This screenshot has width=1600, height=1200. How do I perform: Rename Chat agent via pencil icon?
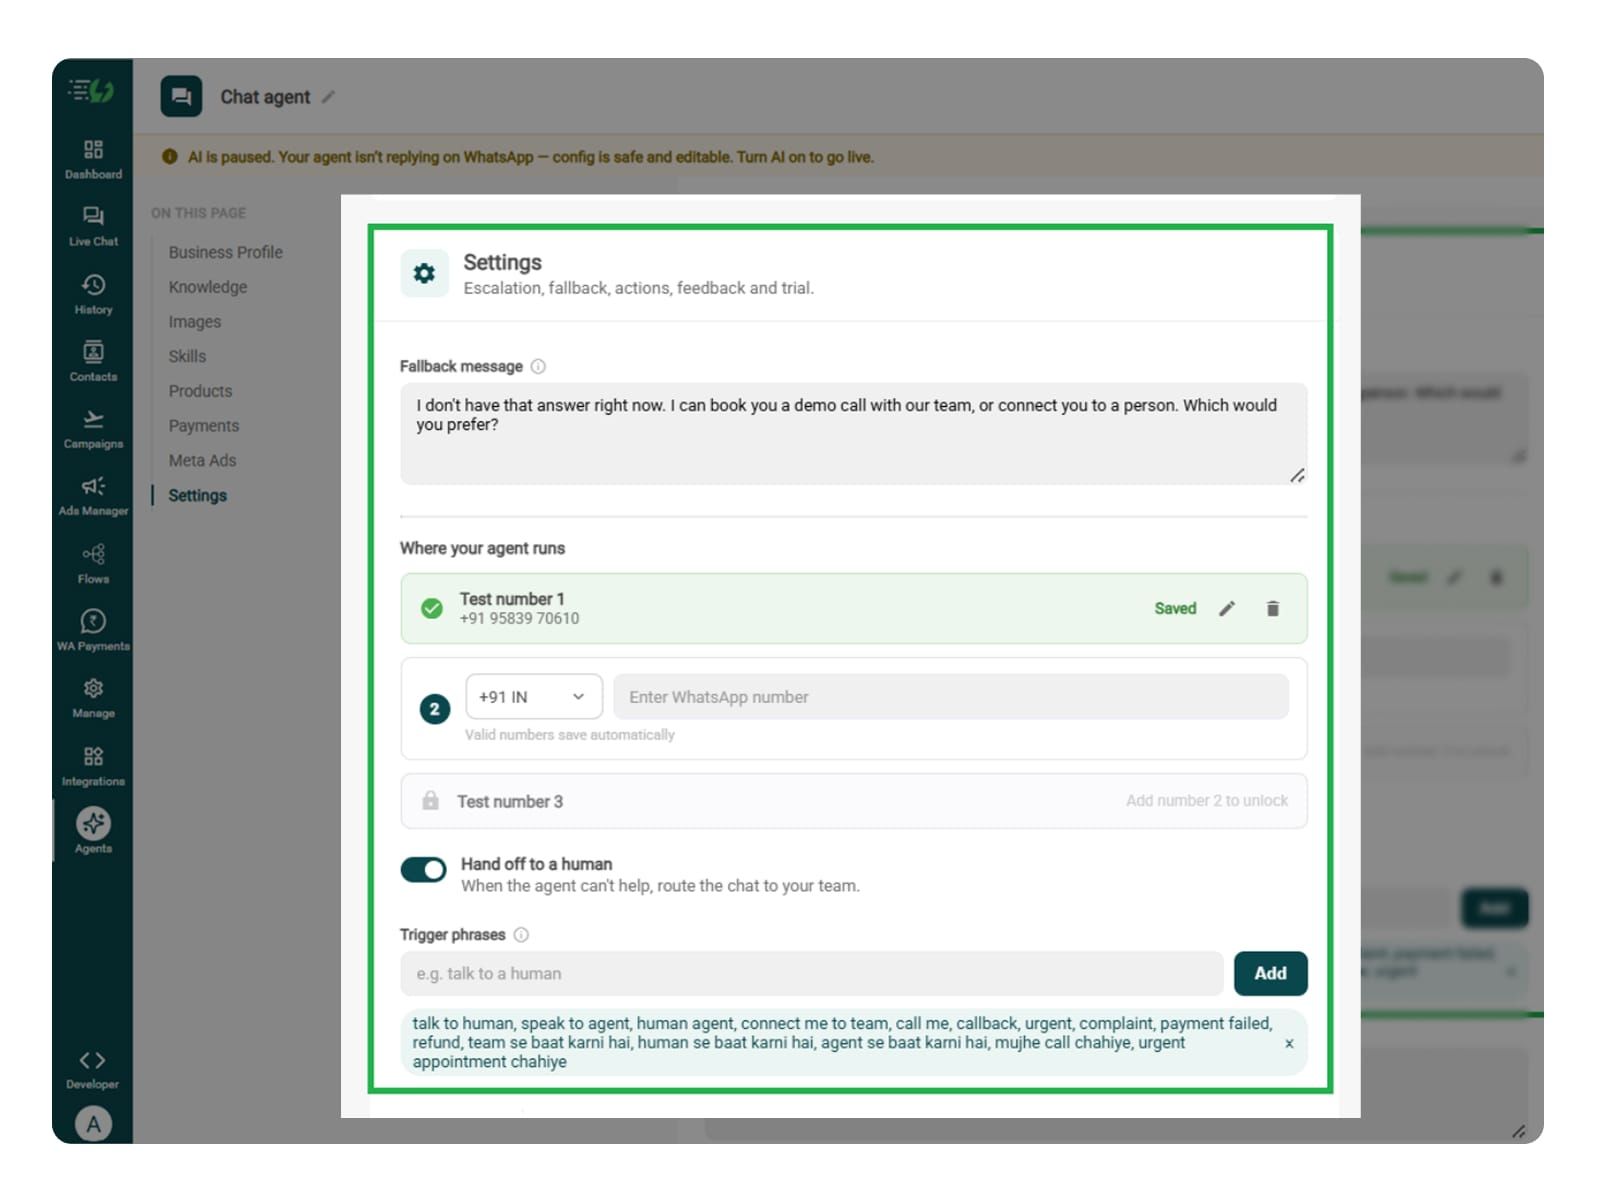[x=328, y=97]
